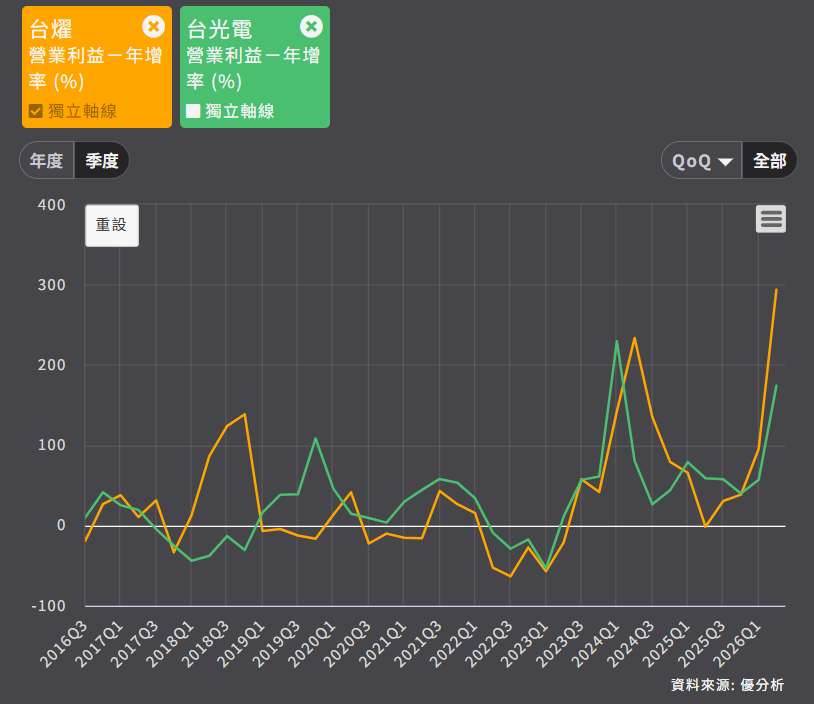Click the 2017Q1 x-axis label
This screenshot has height=704, width=814.
tap(99, 643)
